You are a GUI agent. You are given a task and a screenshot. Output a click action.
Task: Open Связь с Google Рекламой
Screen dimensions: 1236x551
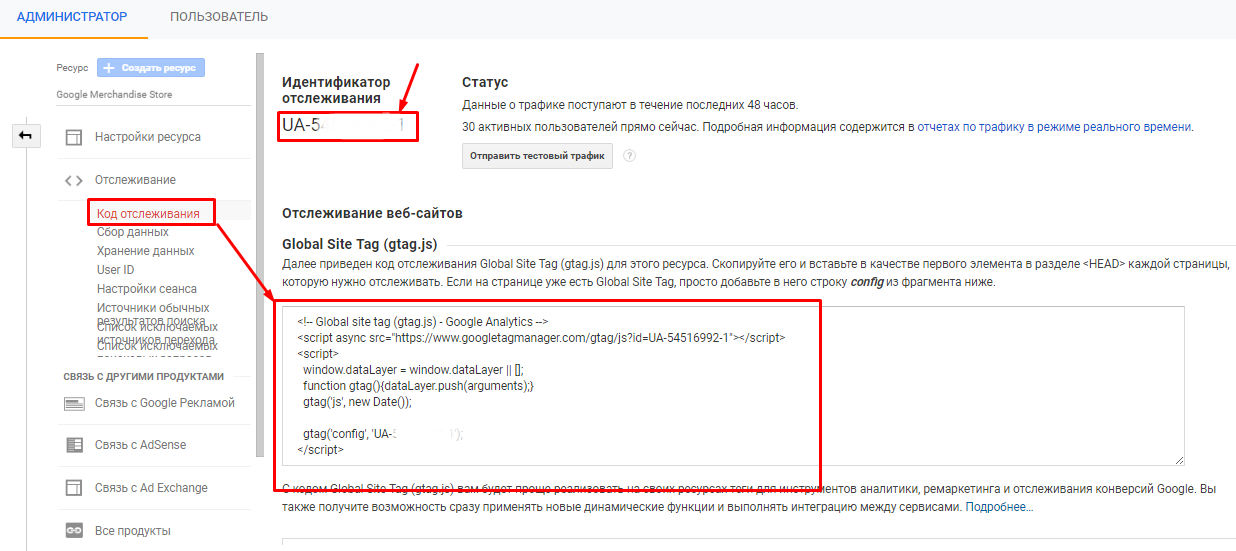click(164, 403)
